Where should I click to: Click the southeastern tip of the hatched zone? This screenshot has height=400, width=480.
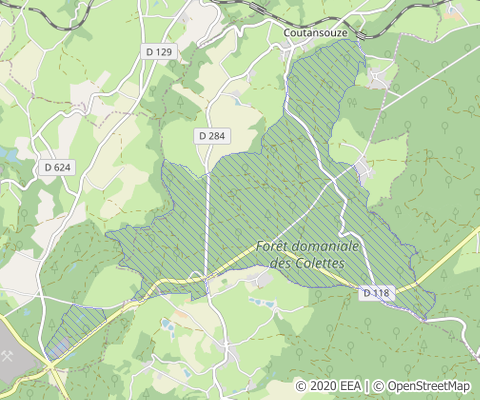coord(427,308)
